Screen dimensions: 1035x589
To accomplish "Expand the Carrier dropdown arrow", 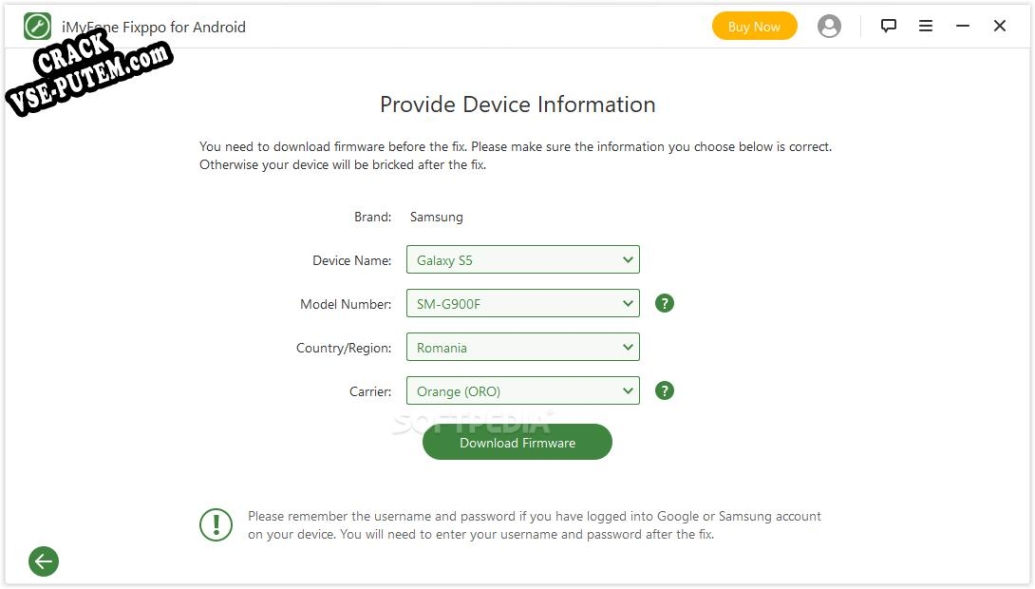I will coord(628,391).
